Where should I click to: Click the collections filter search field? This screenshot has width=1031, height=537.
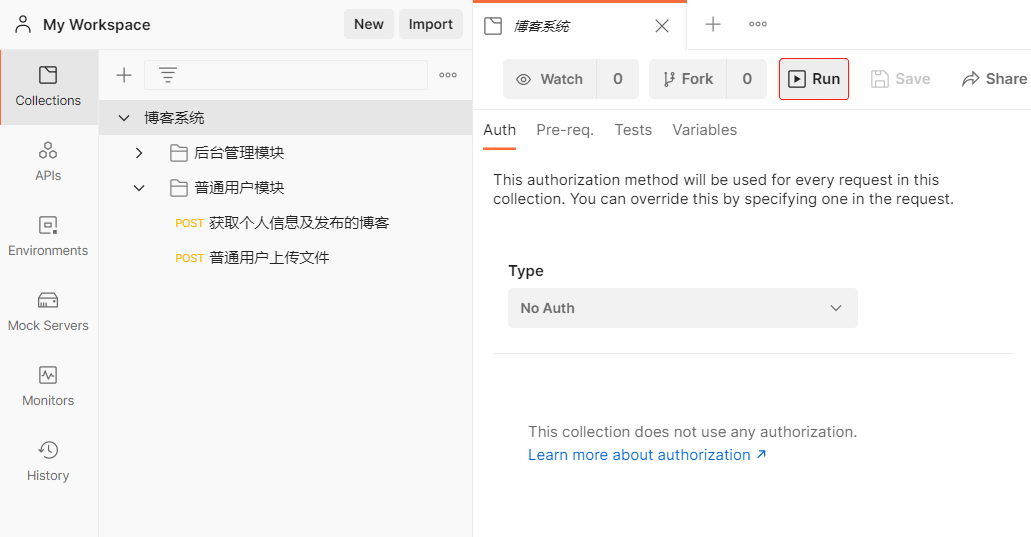point(286,75)
